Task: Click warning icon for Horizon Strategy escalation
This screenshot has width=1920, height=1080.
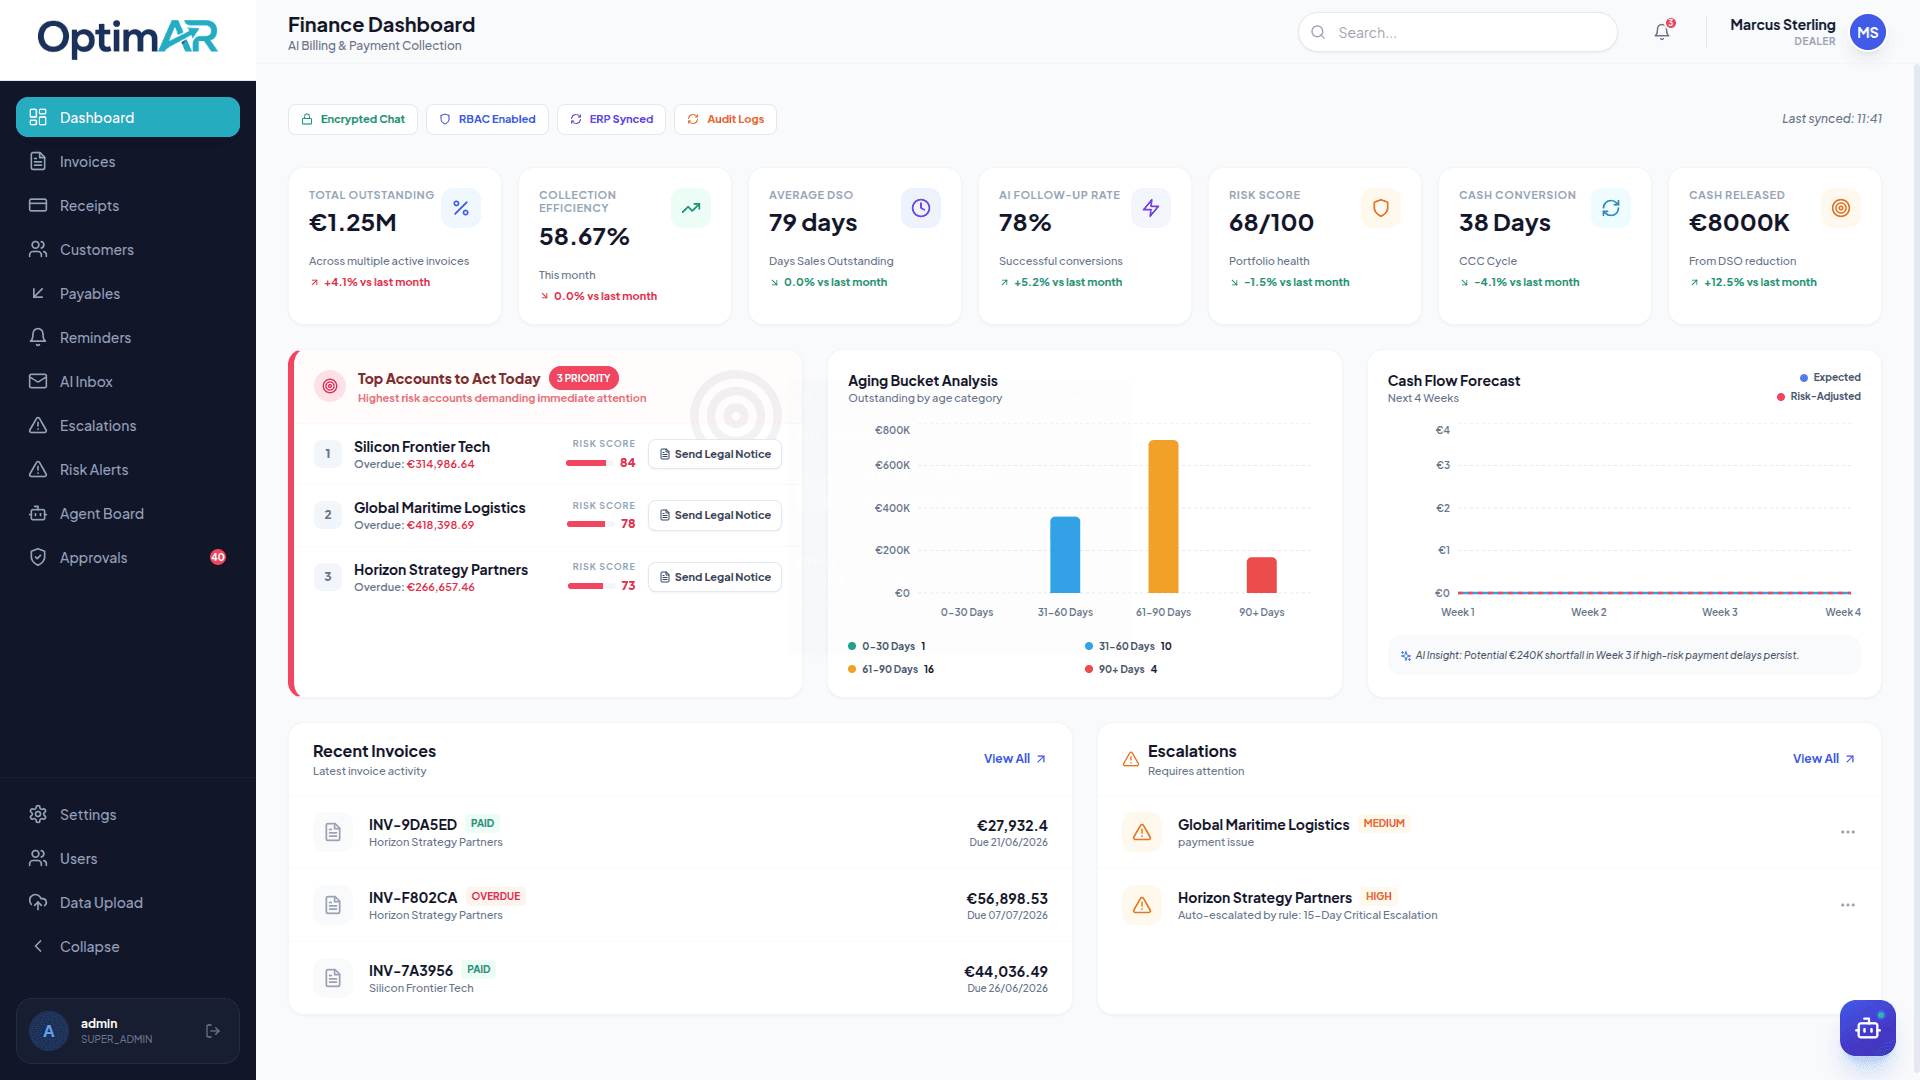Action: (x=1142, y=905)
